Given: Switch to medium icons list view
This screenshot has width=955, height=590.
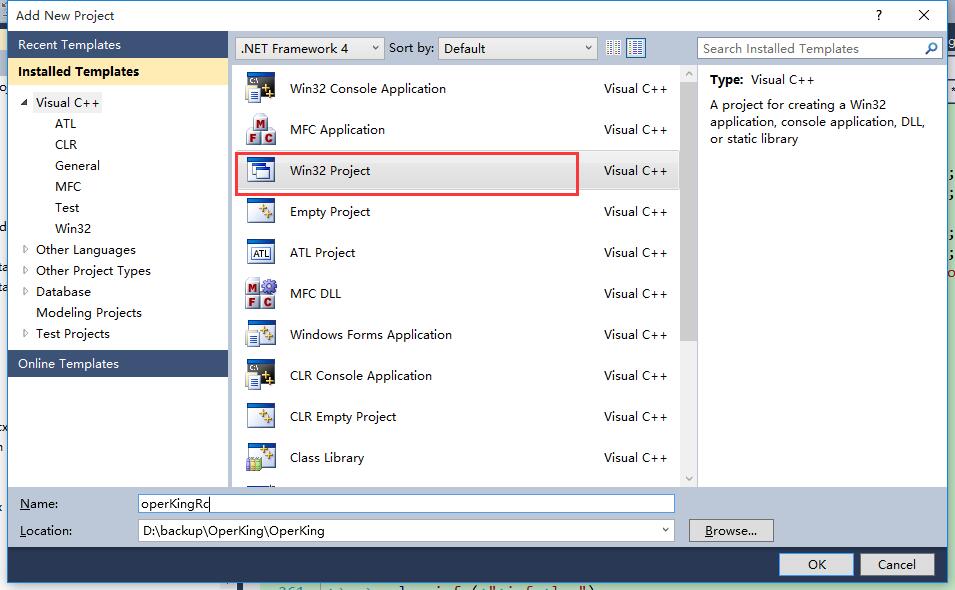Looking at the screenshot, I should coord(636,48).
